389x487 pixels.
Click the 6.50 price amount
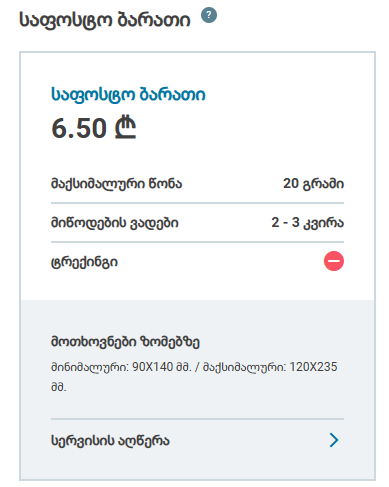[x=79, y=128]
